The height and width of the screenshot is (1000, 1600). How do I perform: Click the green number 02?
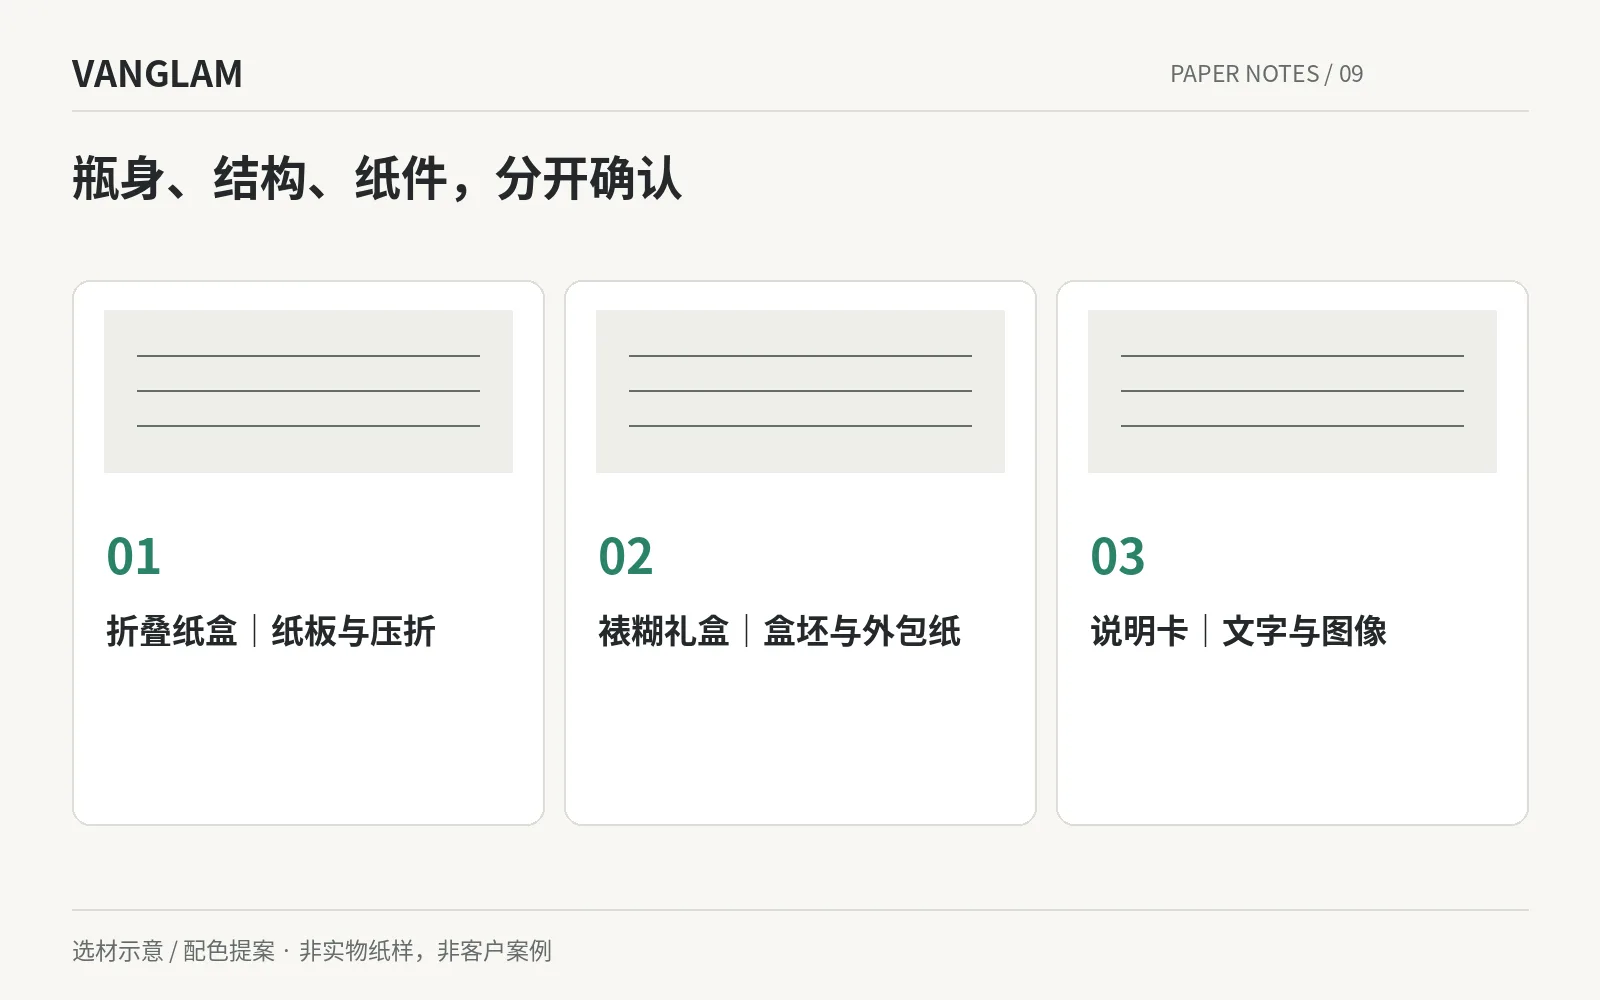click(625, 557)
